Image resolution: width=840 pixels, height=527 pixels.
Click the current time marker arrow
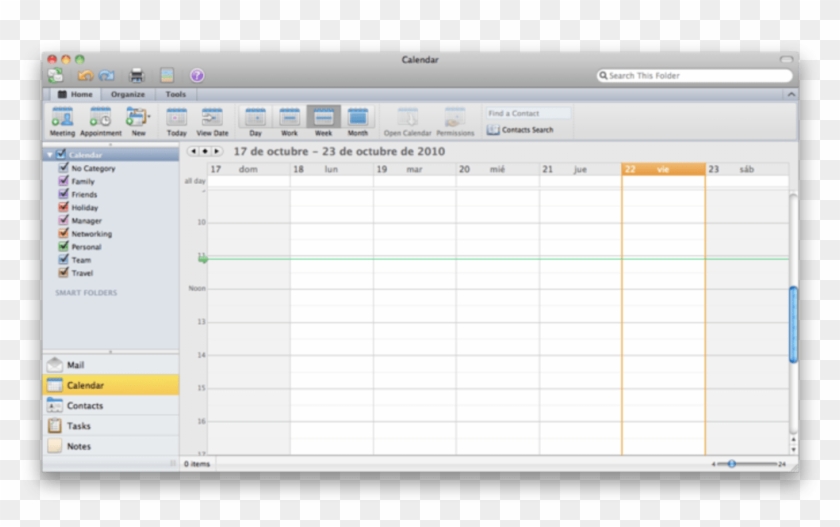(203, 259)
